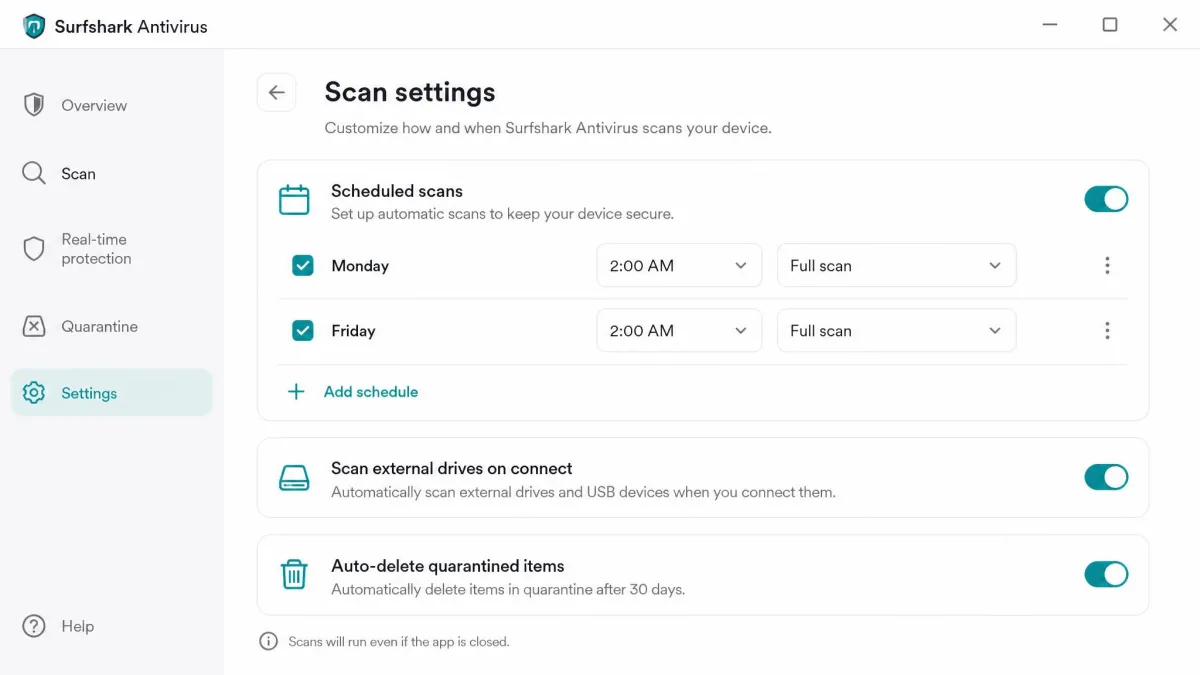
Task: Maximize the Surfshark Antivirus window
Action: coord(1110,25)
